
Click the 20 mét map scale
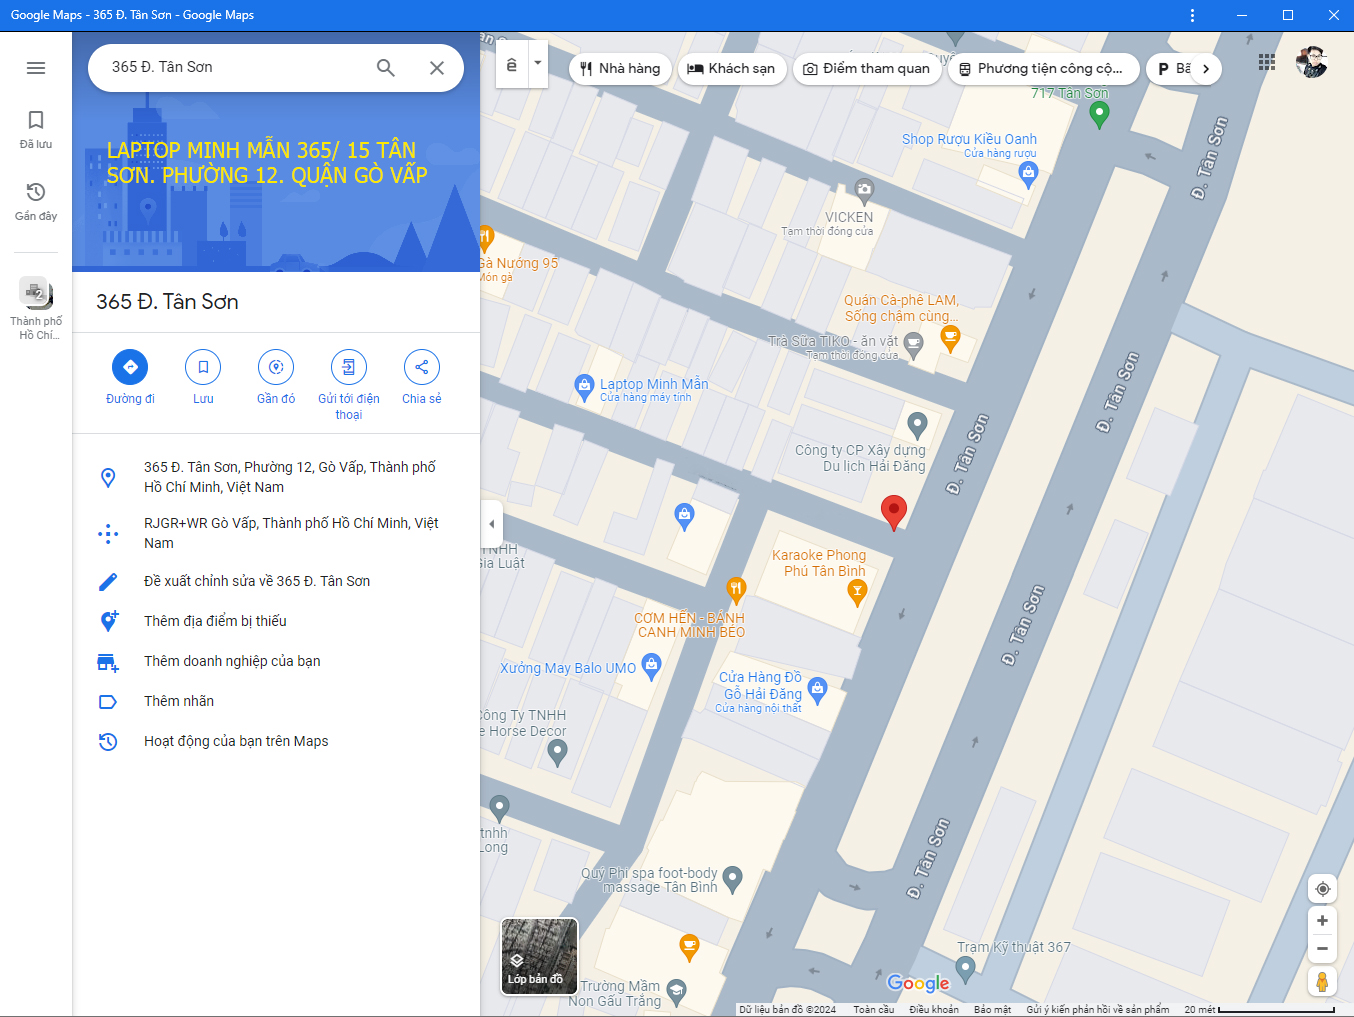(1259, 1009)
